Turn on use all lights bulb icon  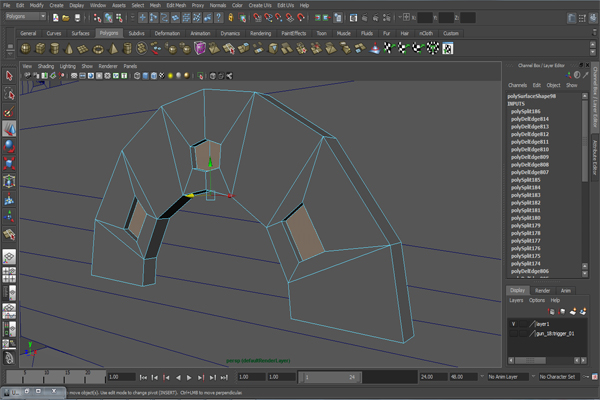(x=170, y=76)
